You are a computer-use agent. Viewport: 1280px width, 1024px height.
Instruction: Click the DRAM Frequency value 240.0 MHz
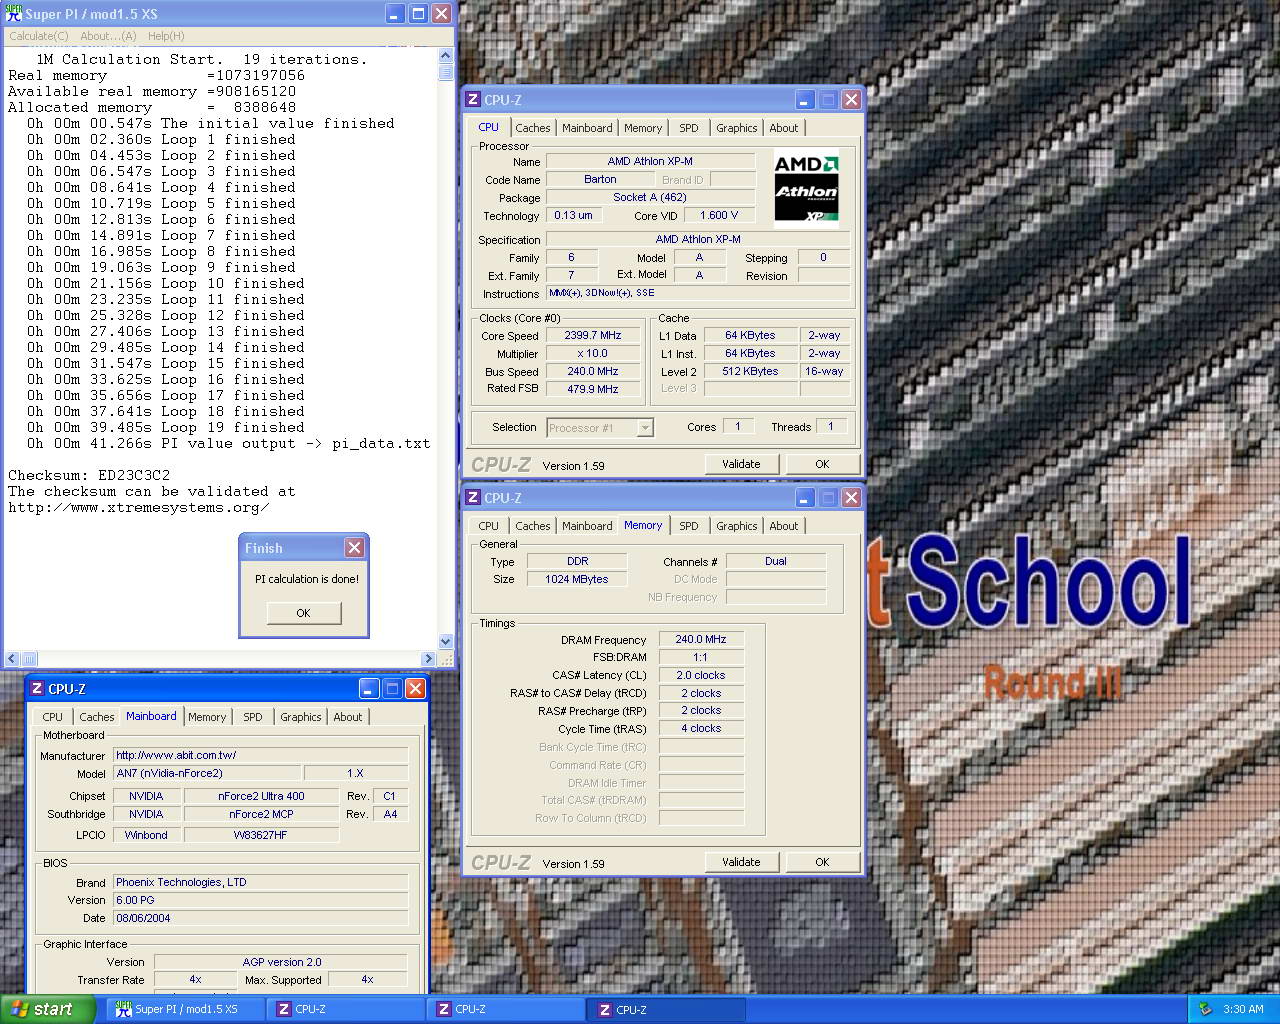701,640
